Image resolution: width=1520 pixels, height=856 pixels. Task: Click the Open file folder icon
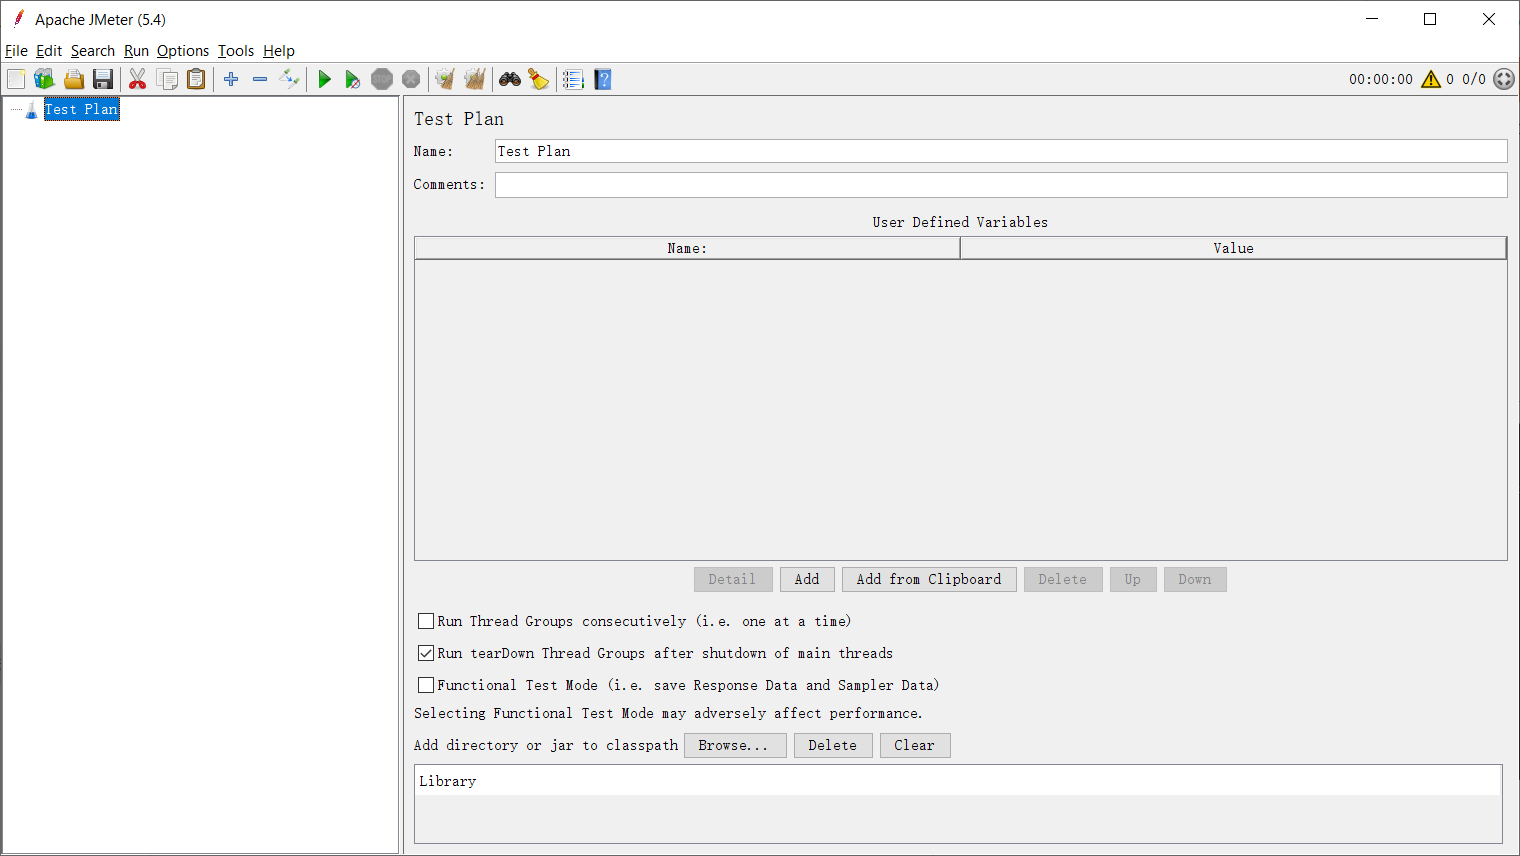[x=74, y=79]
